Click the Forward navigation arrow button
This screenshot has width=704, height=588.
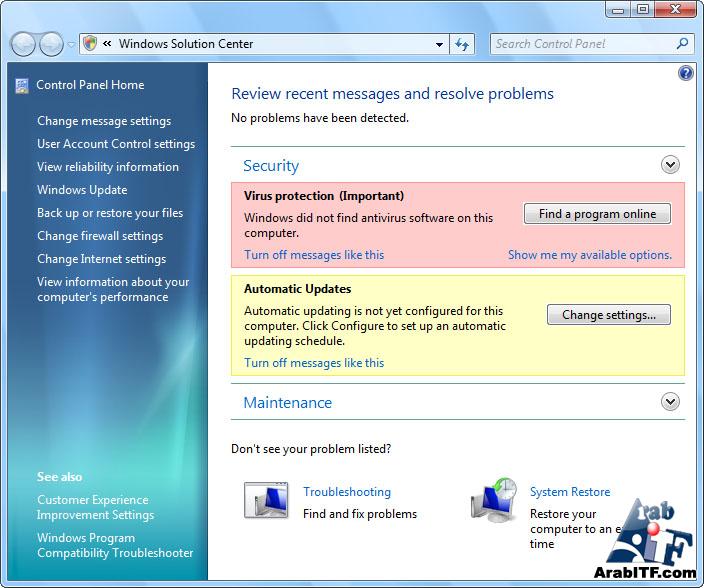[x=51, y=44]
